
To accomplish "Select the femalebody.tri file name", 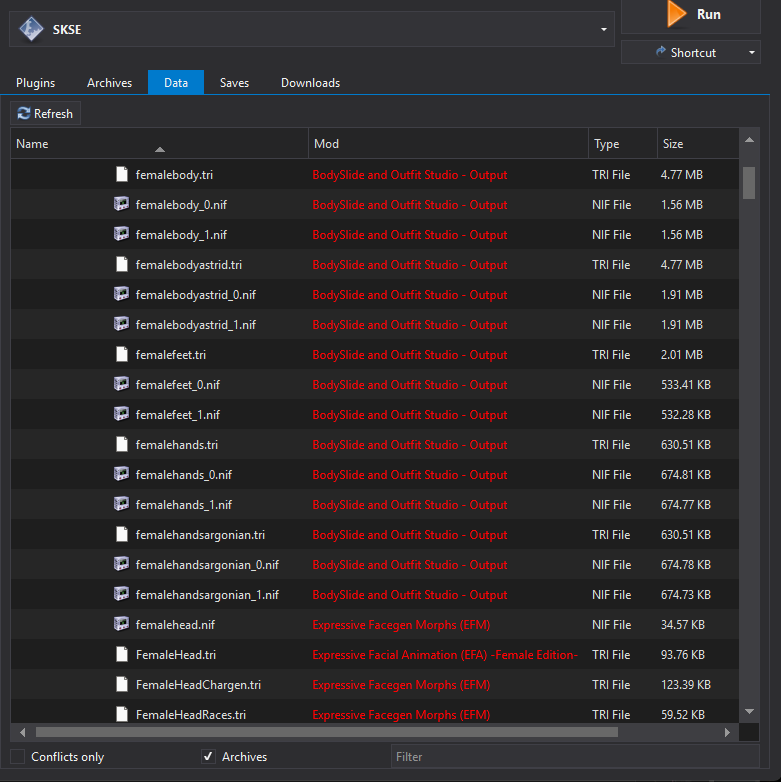I will [174, 175].
